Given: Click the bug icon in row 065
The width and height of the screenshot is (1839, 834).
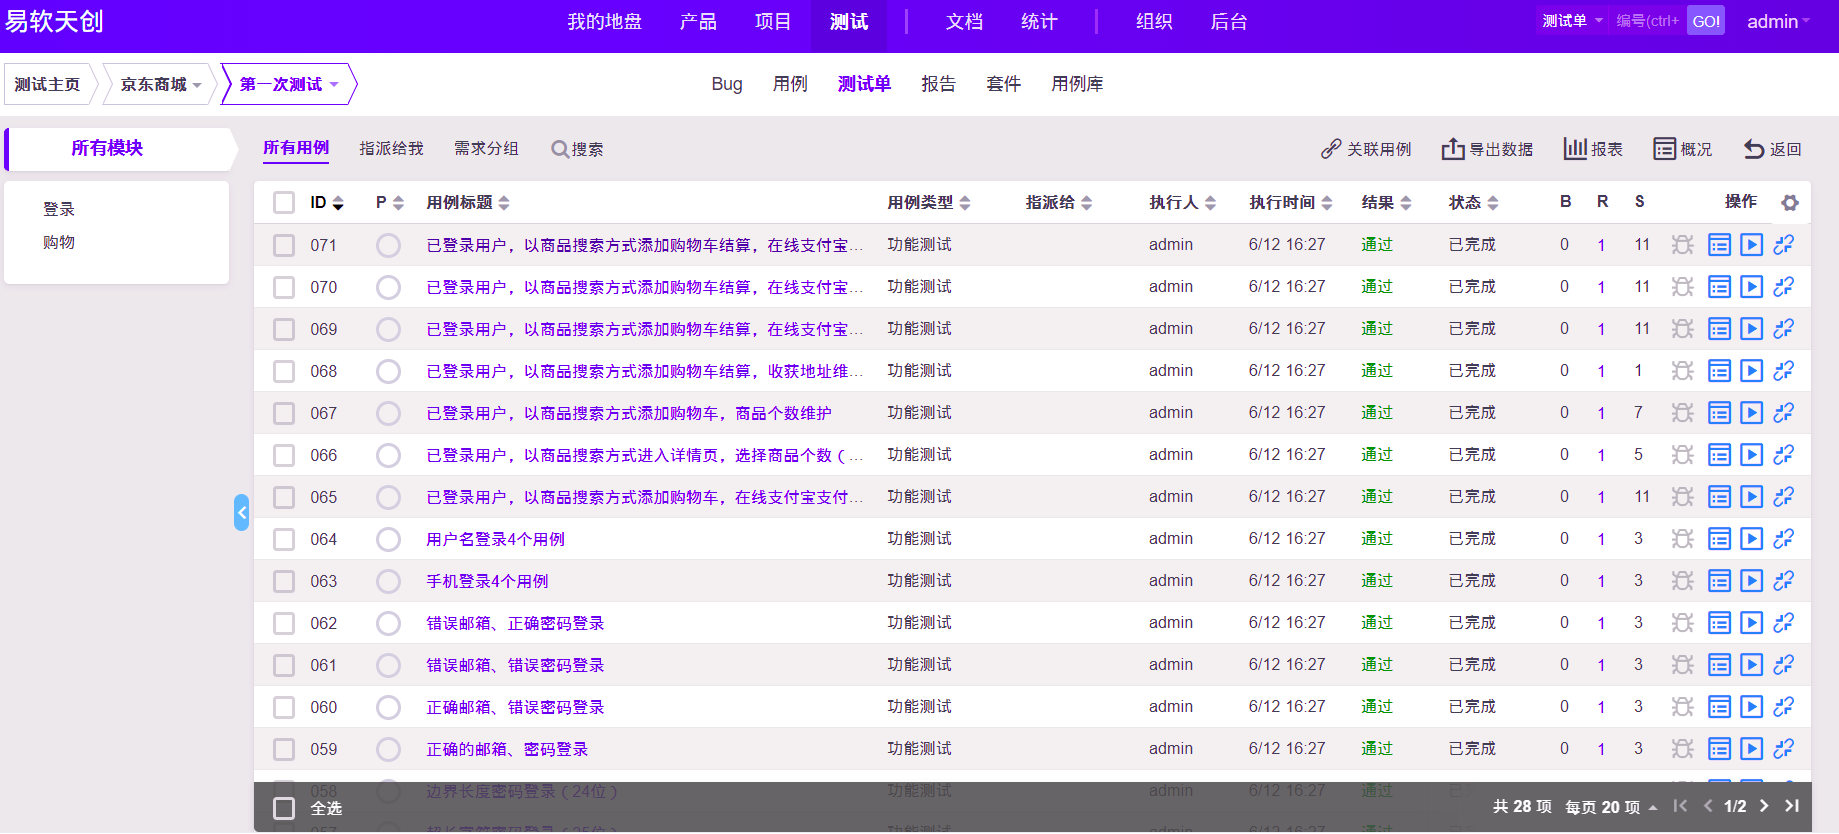Looking at the screenshot, I should [1683, 497].
